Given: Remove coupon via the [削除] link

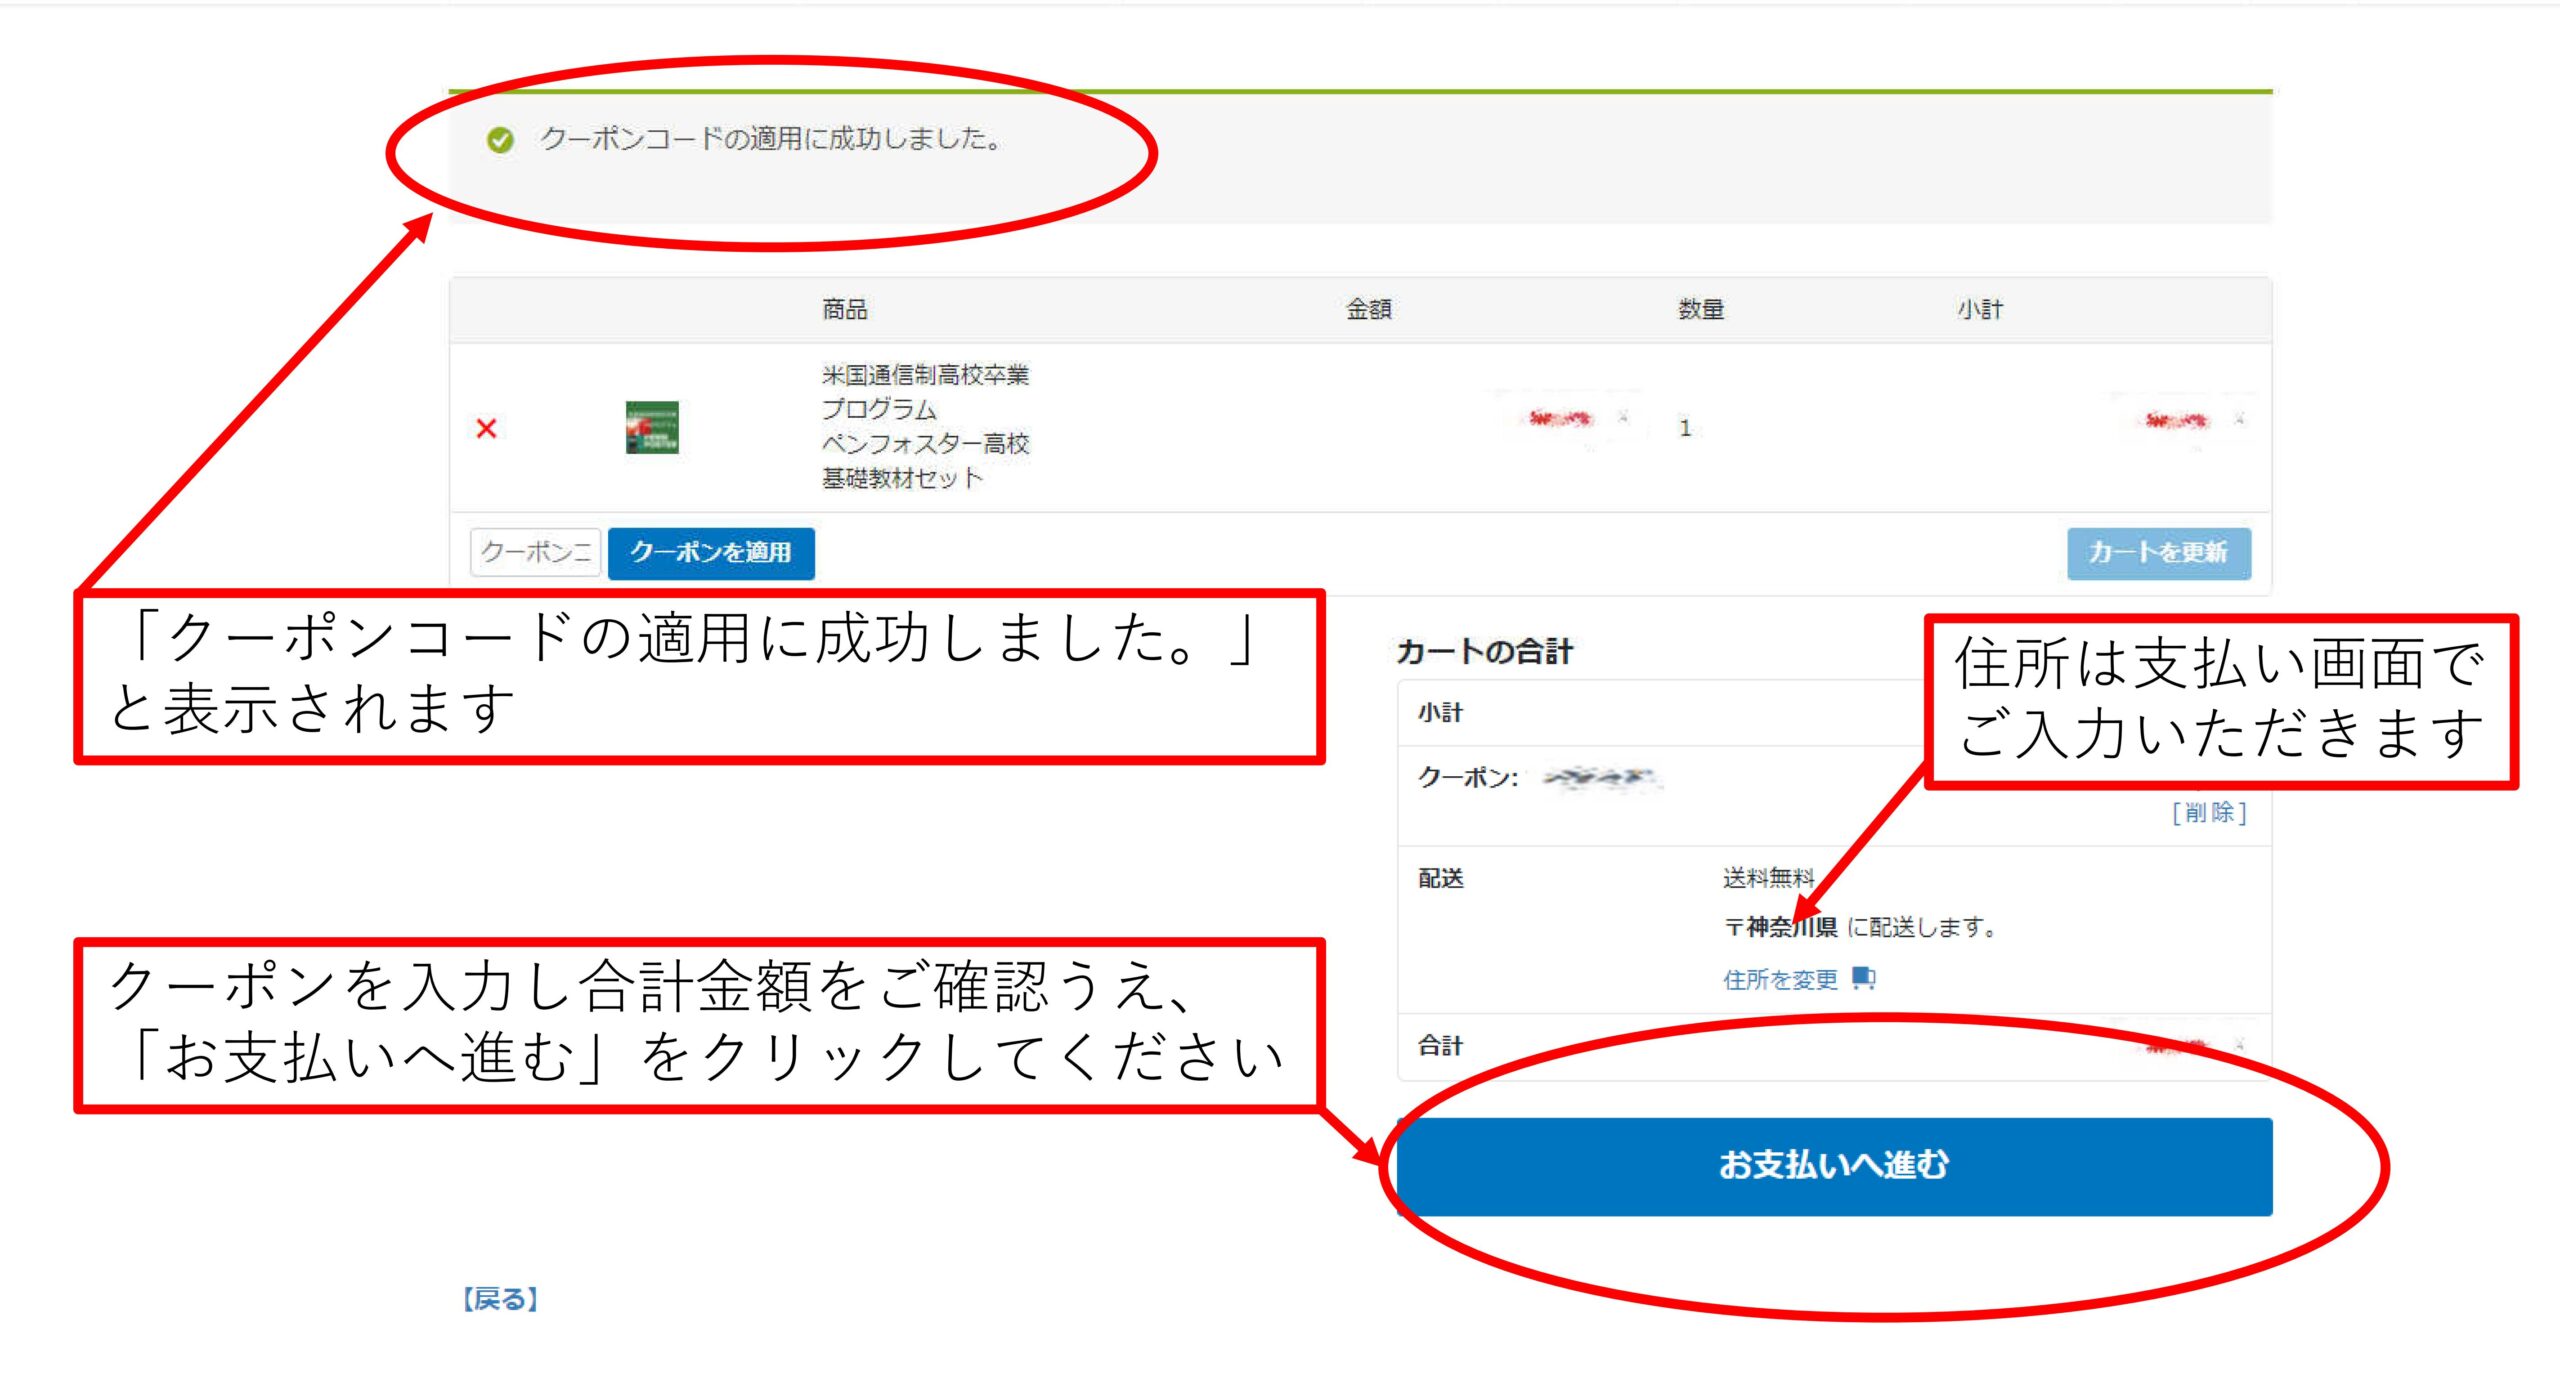Looking at the screenshot, I should [2208, 812].
